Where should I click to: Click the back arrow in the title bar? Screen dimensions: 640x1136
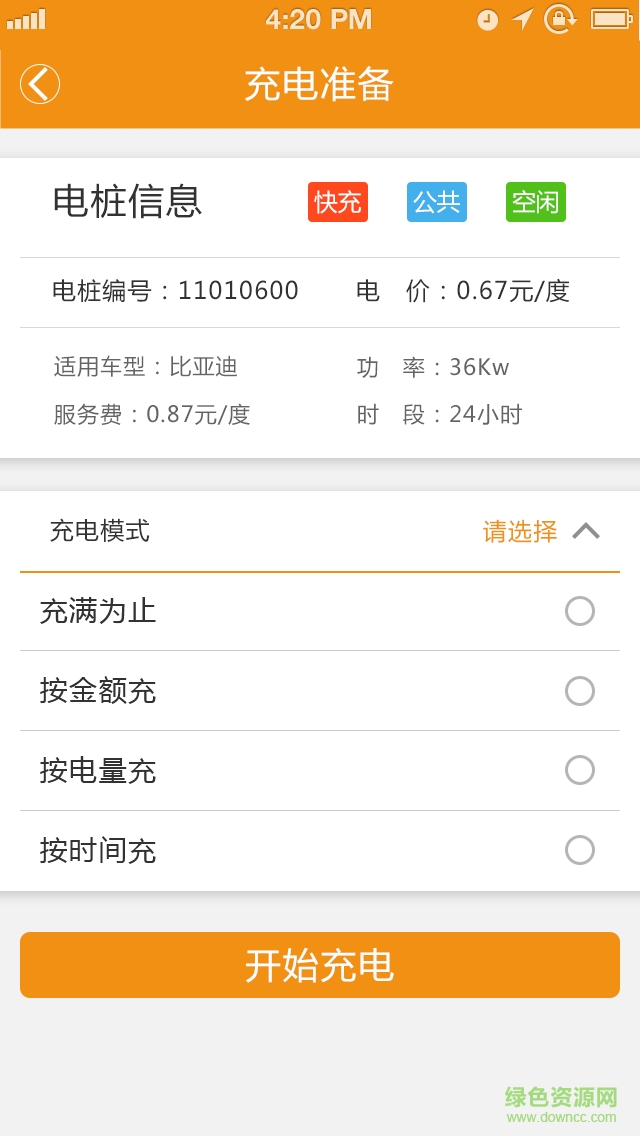[40, 84]
